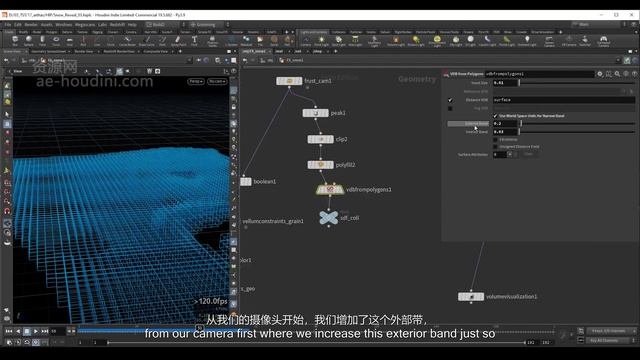The height and width of the screenshot is (360, 640).
Task: Select the Point Light shelf tool
Action: point(322,40)
